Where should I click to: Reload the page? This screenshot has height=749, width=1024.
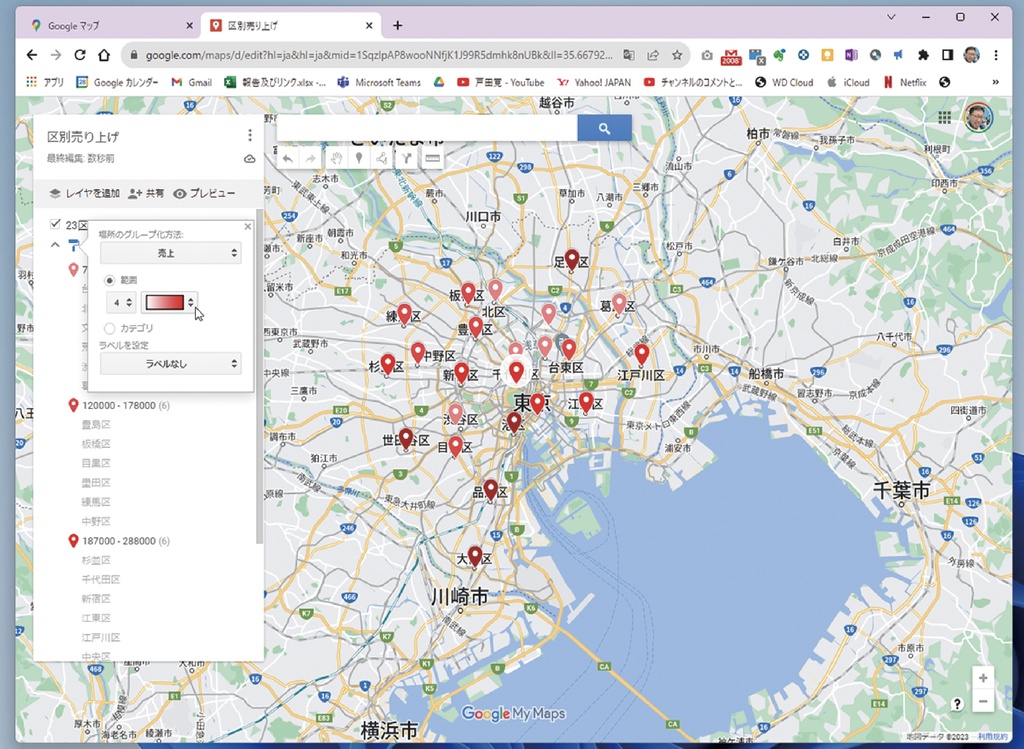tap(80, 56)
